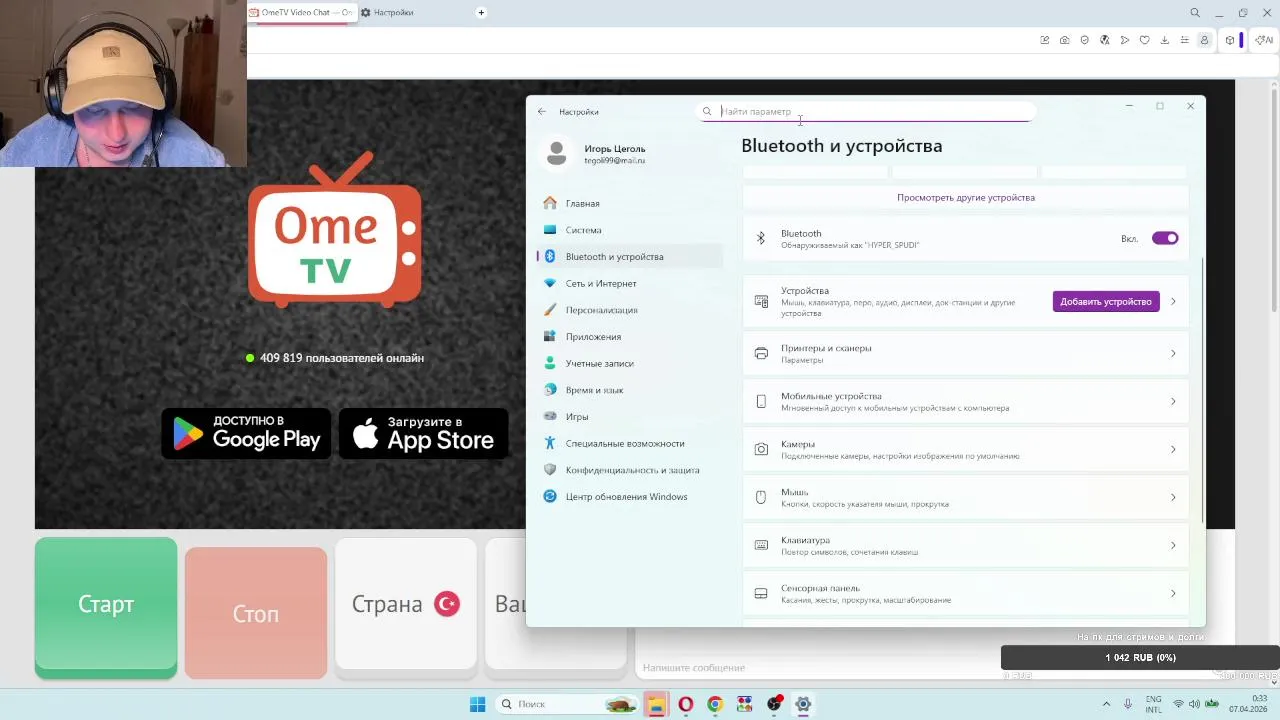Open Принтеры и сканеры row

coord(965,353)
